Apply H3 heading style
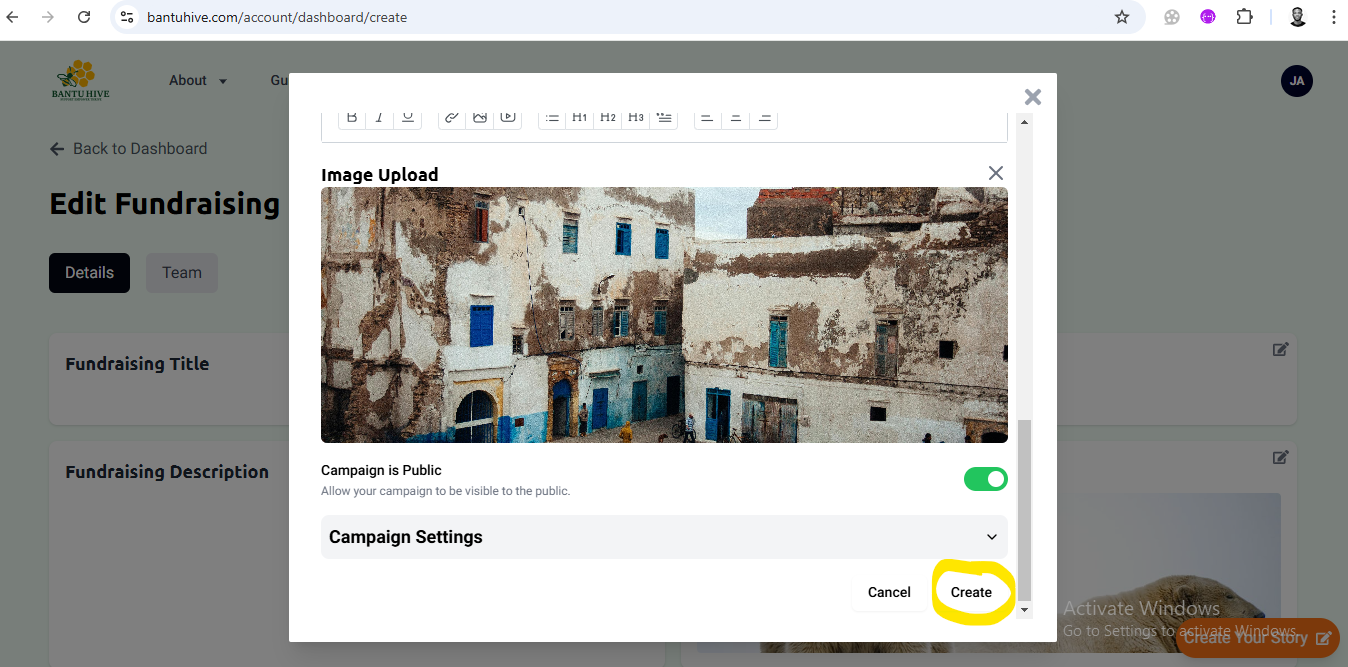This screenshot has height=667, width=1348. pos(636,117)
